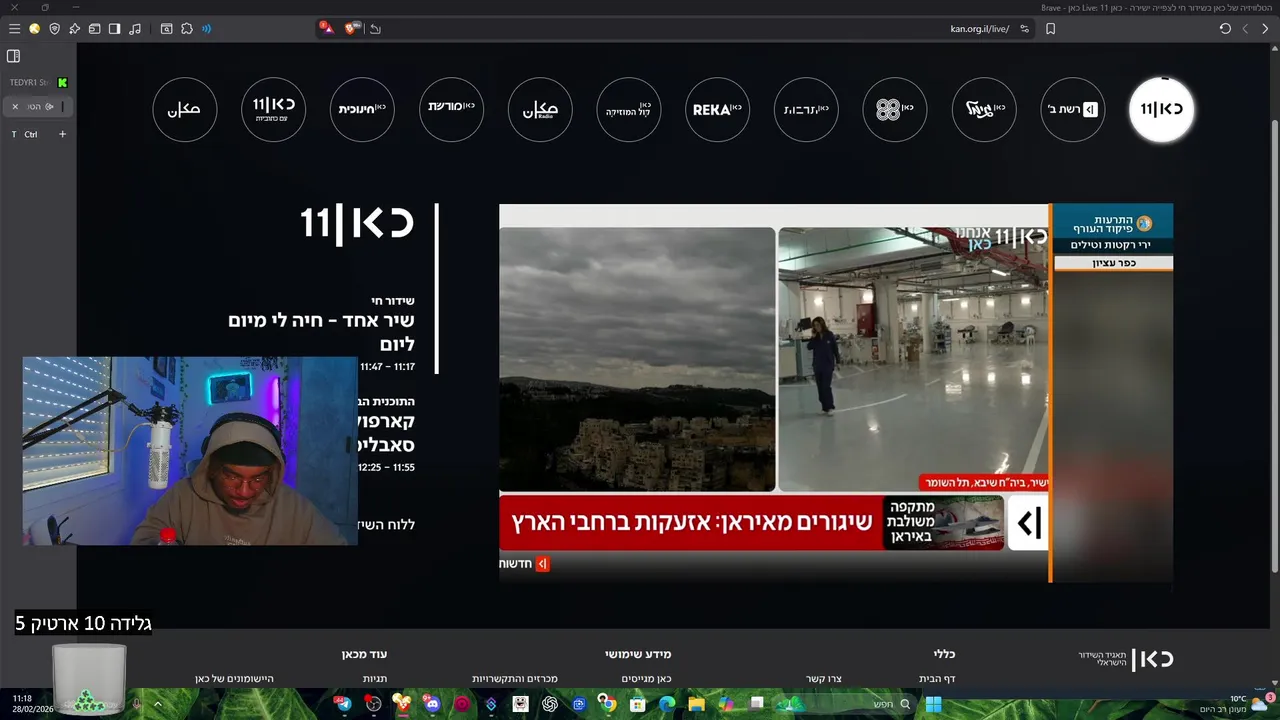Click the Leo AI sparkle icon
The image size is (1280, 720).
(74, 29)
